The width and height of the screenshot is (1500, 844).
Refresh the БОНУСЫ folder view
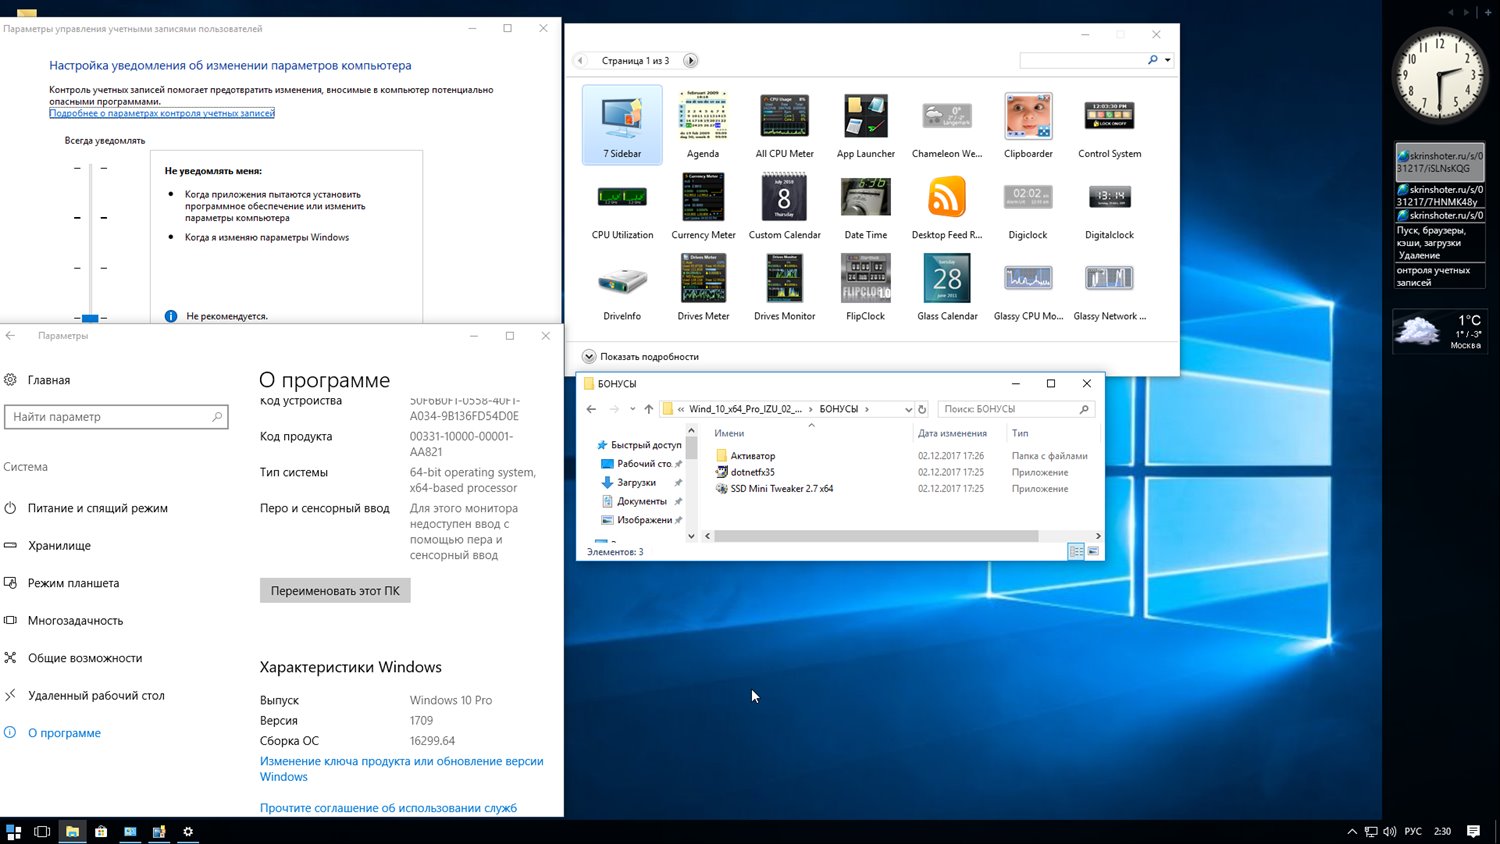[x=922, y=409]
